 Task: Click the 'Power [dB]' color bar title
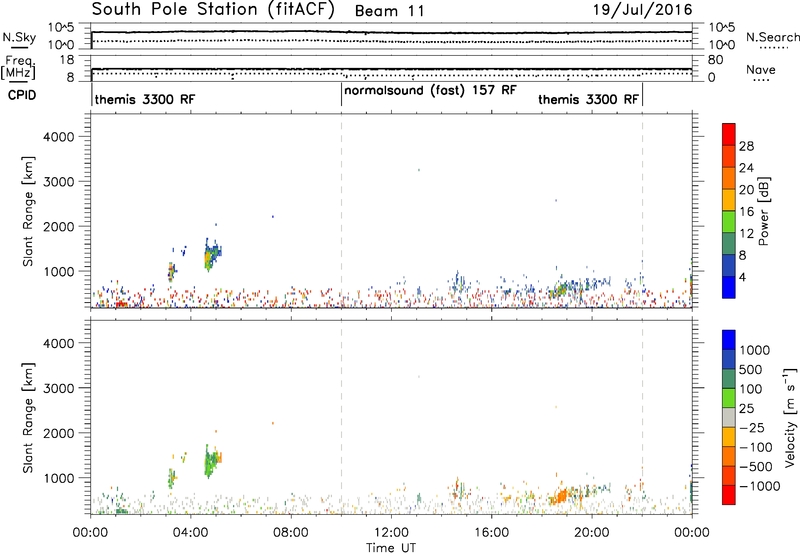click(x=764, y=211)
